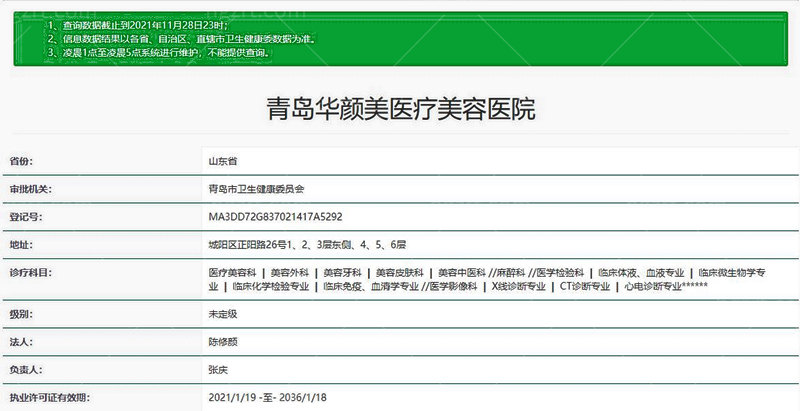The image size is (800, 411).
Task: Click the 地址 row label
Action: coord(21,245)
